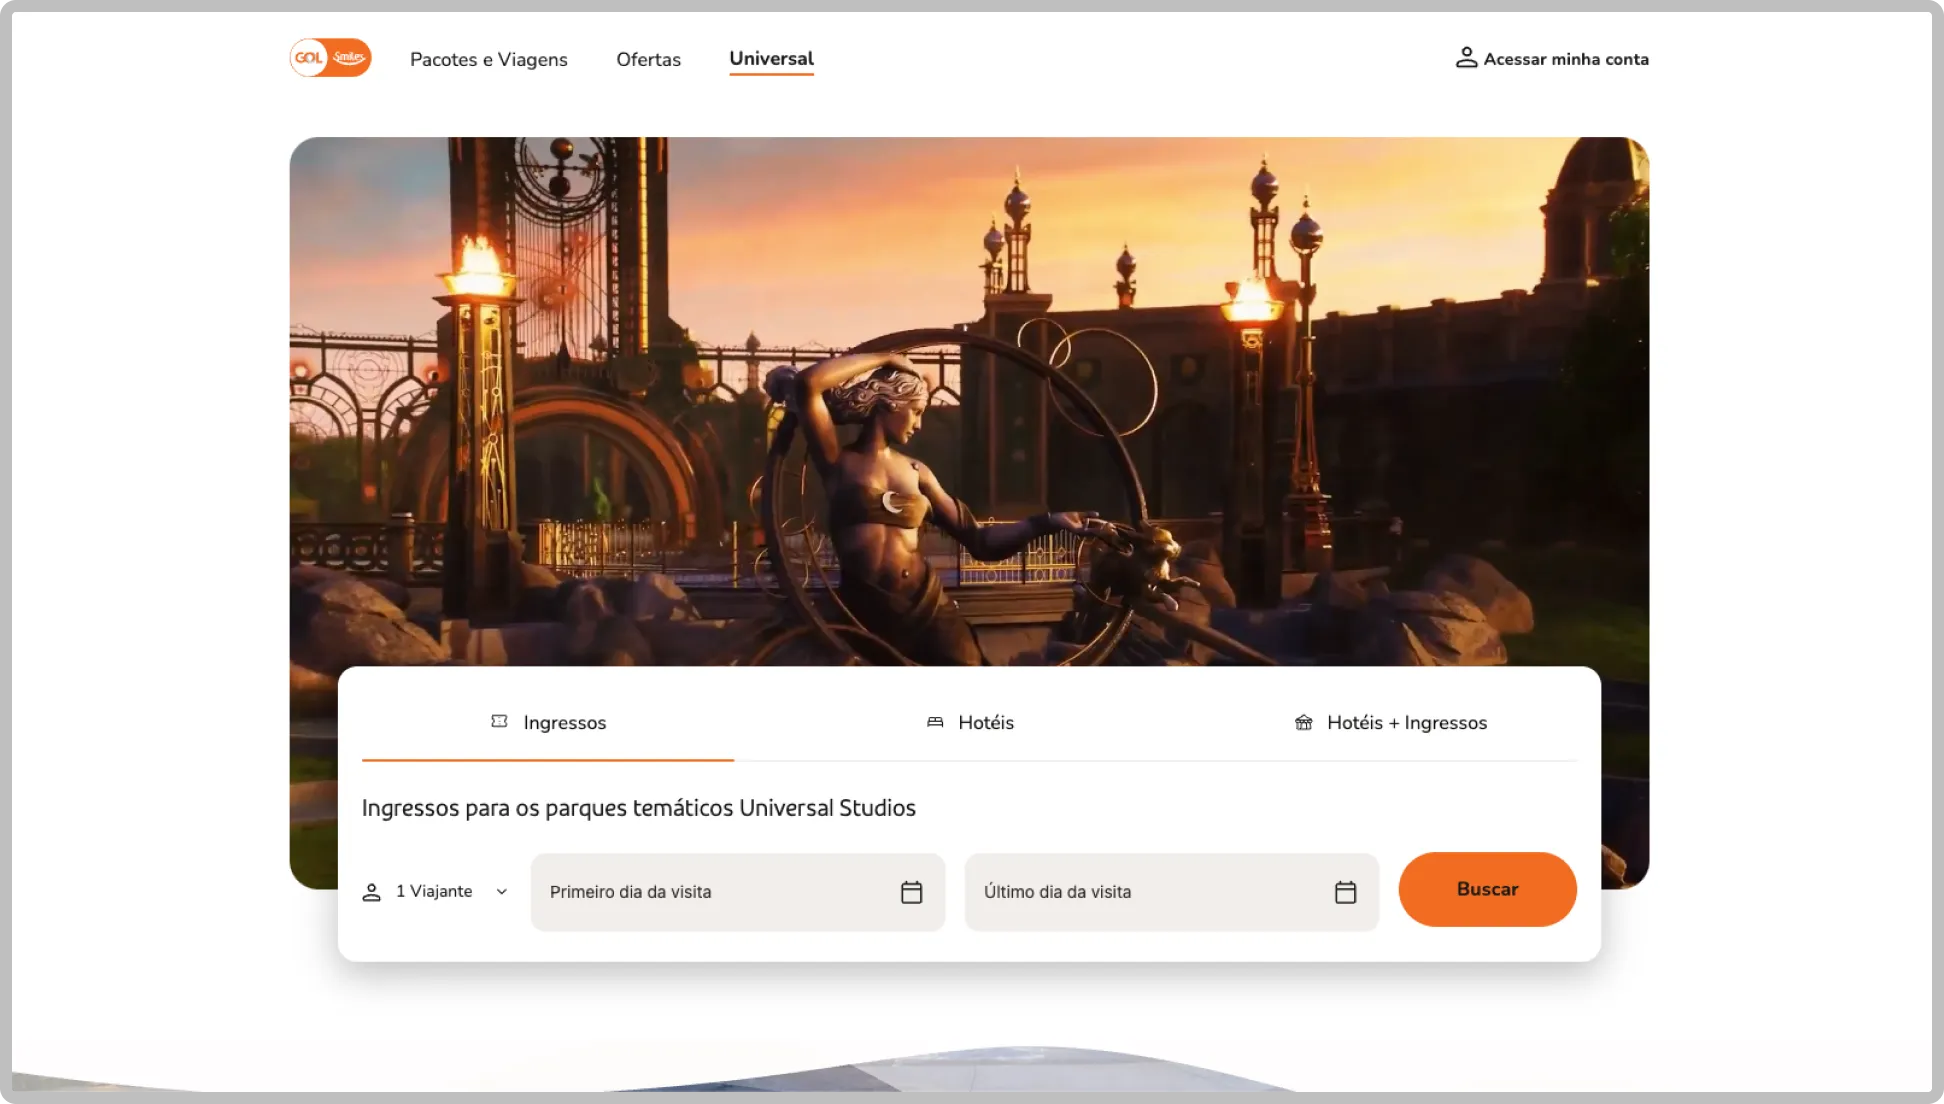Click the GOL Smiles logo
Viewport: 1944px width, 1104px height.
[330, 58]
